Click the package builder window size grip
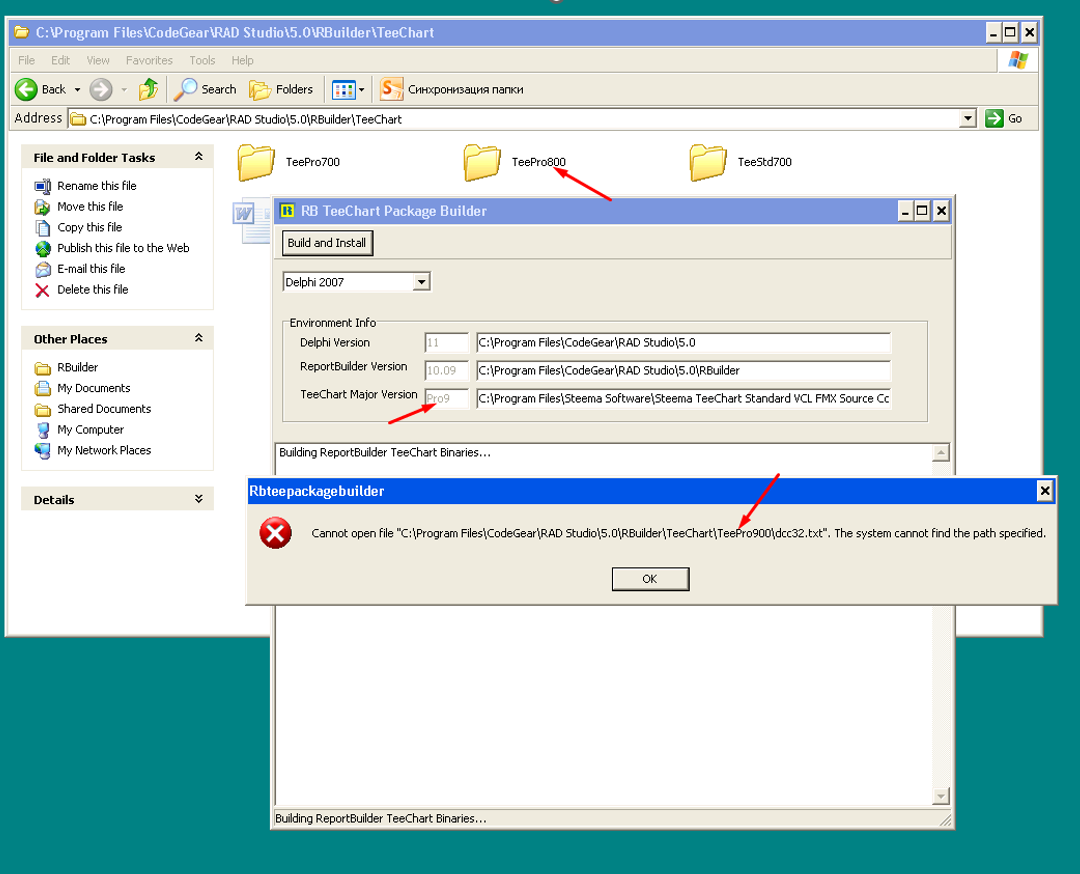Screen dimensions: 1080x874 (946, 820)
